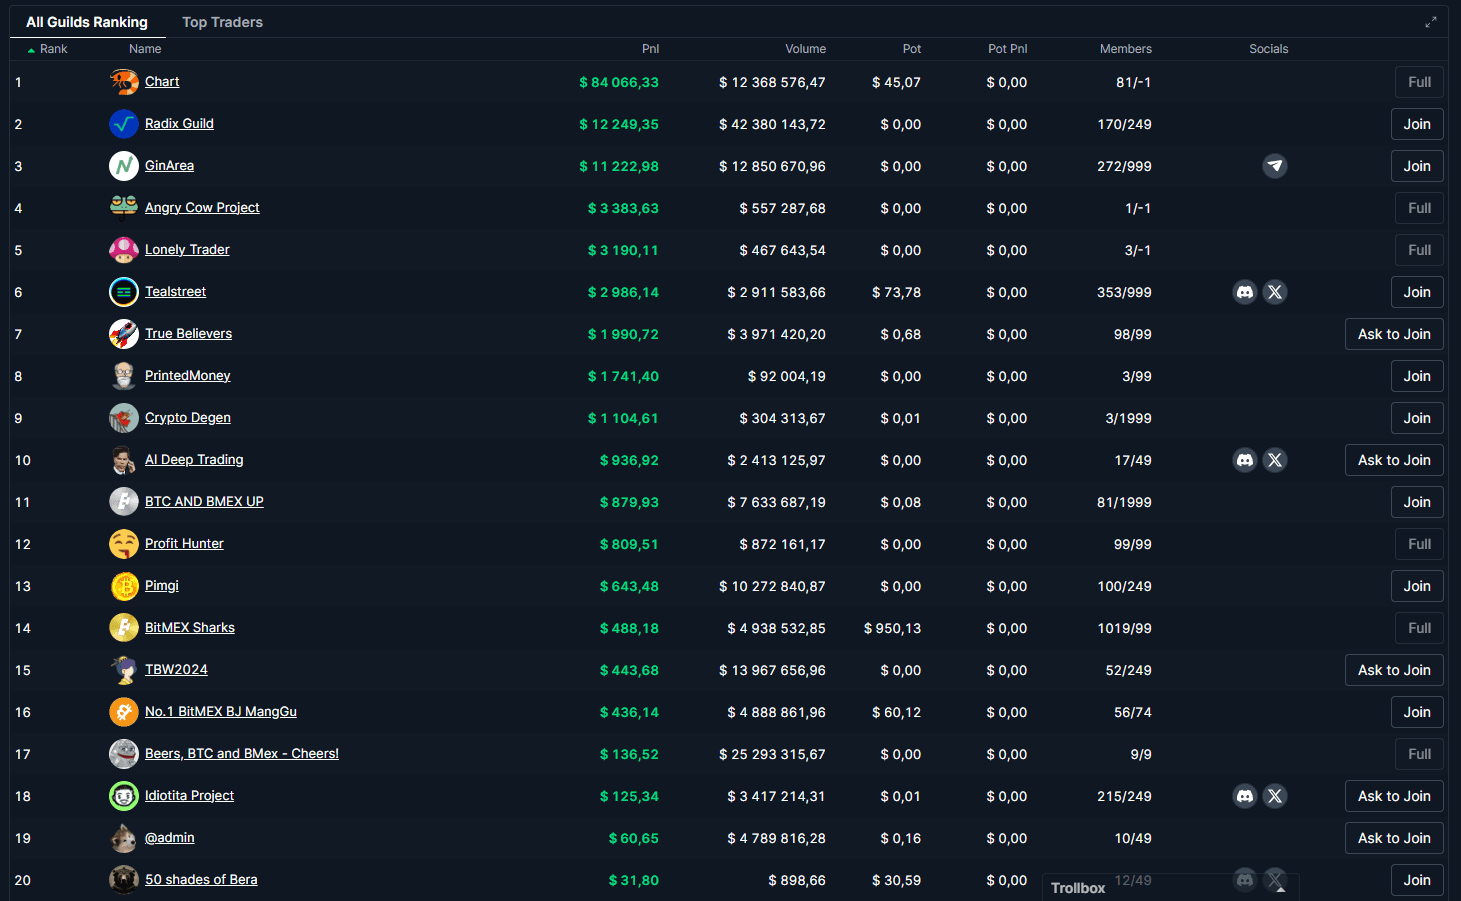Click the Profit Hunter emoji avatar

(x=124, y=544)
